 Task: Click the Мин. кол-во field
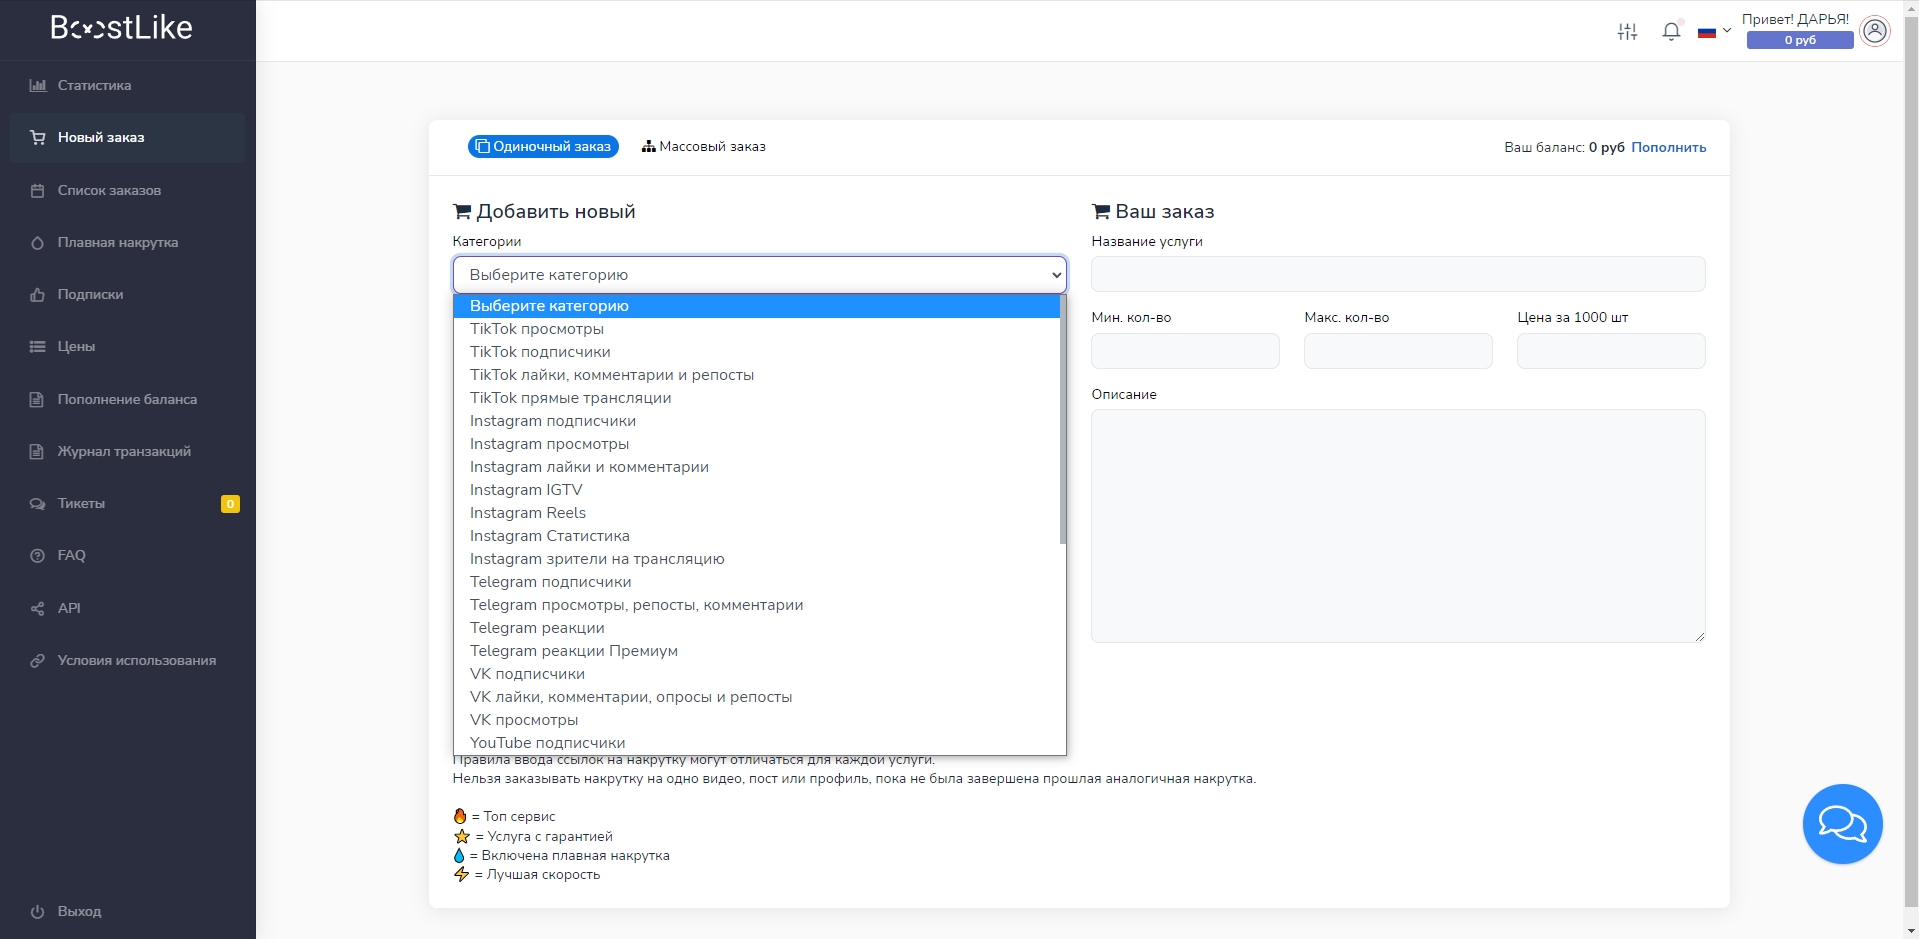pyautogui.click(x=1185, y=351)
